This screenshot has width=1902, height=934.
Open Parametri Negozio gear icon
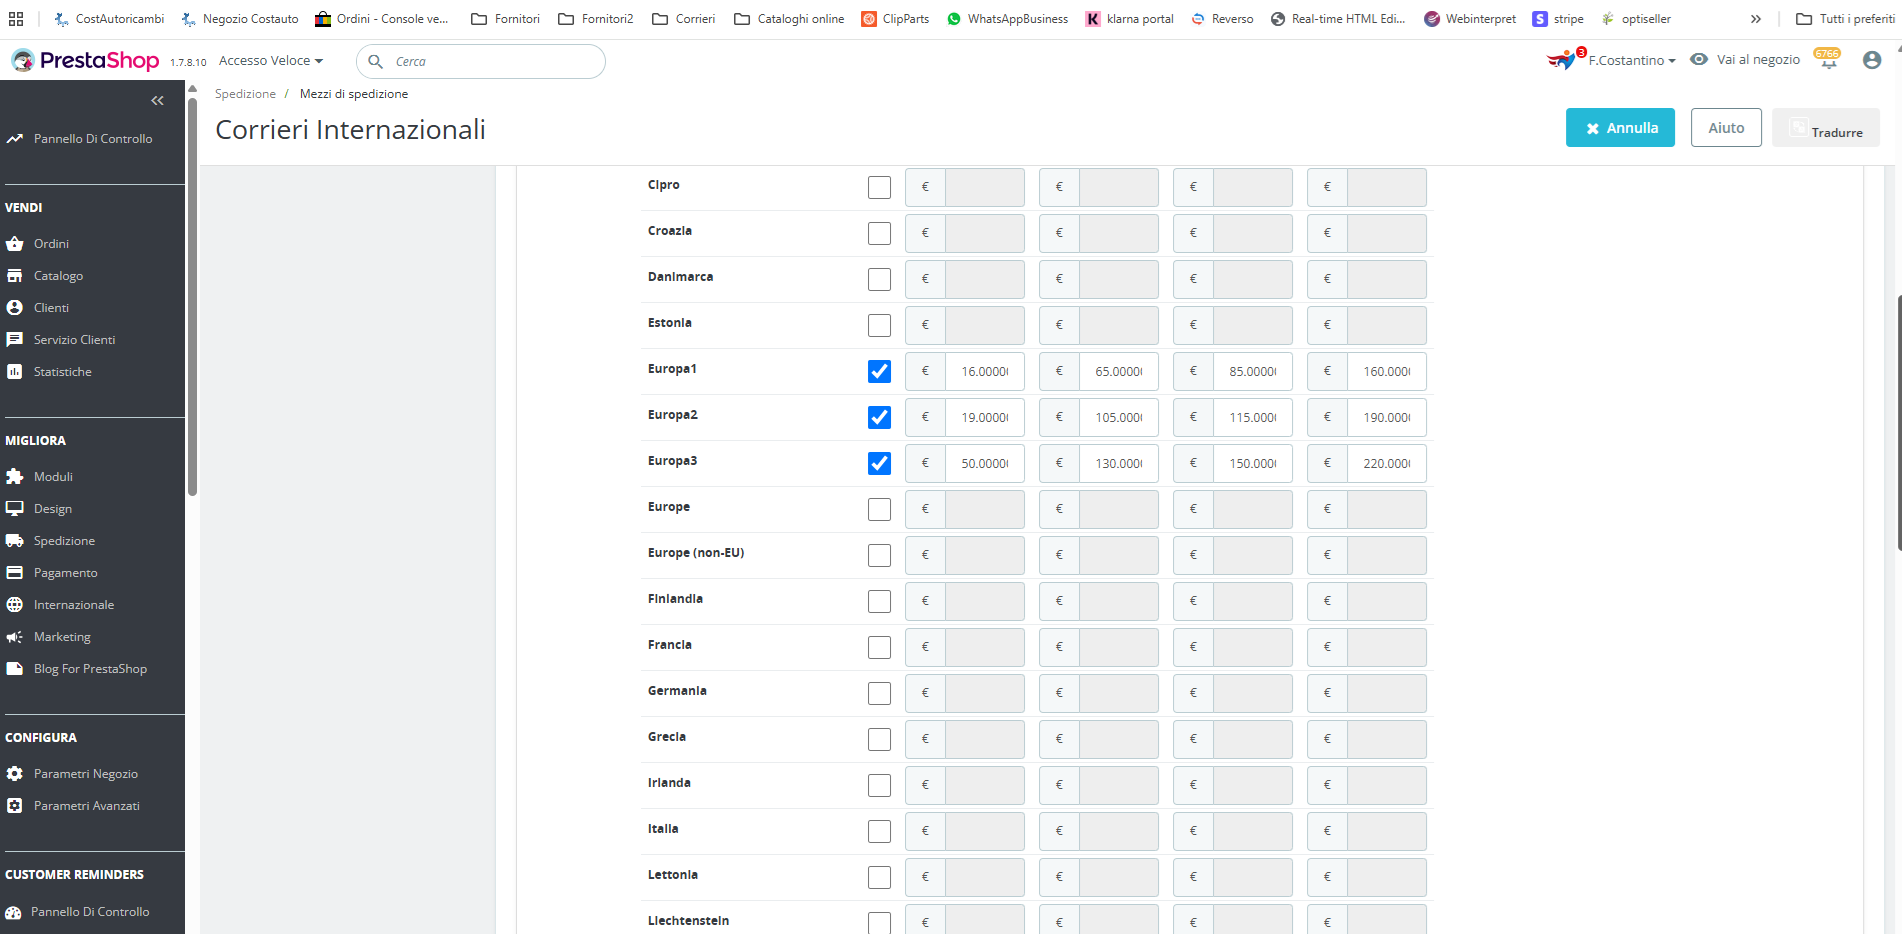(14, 774)
